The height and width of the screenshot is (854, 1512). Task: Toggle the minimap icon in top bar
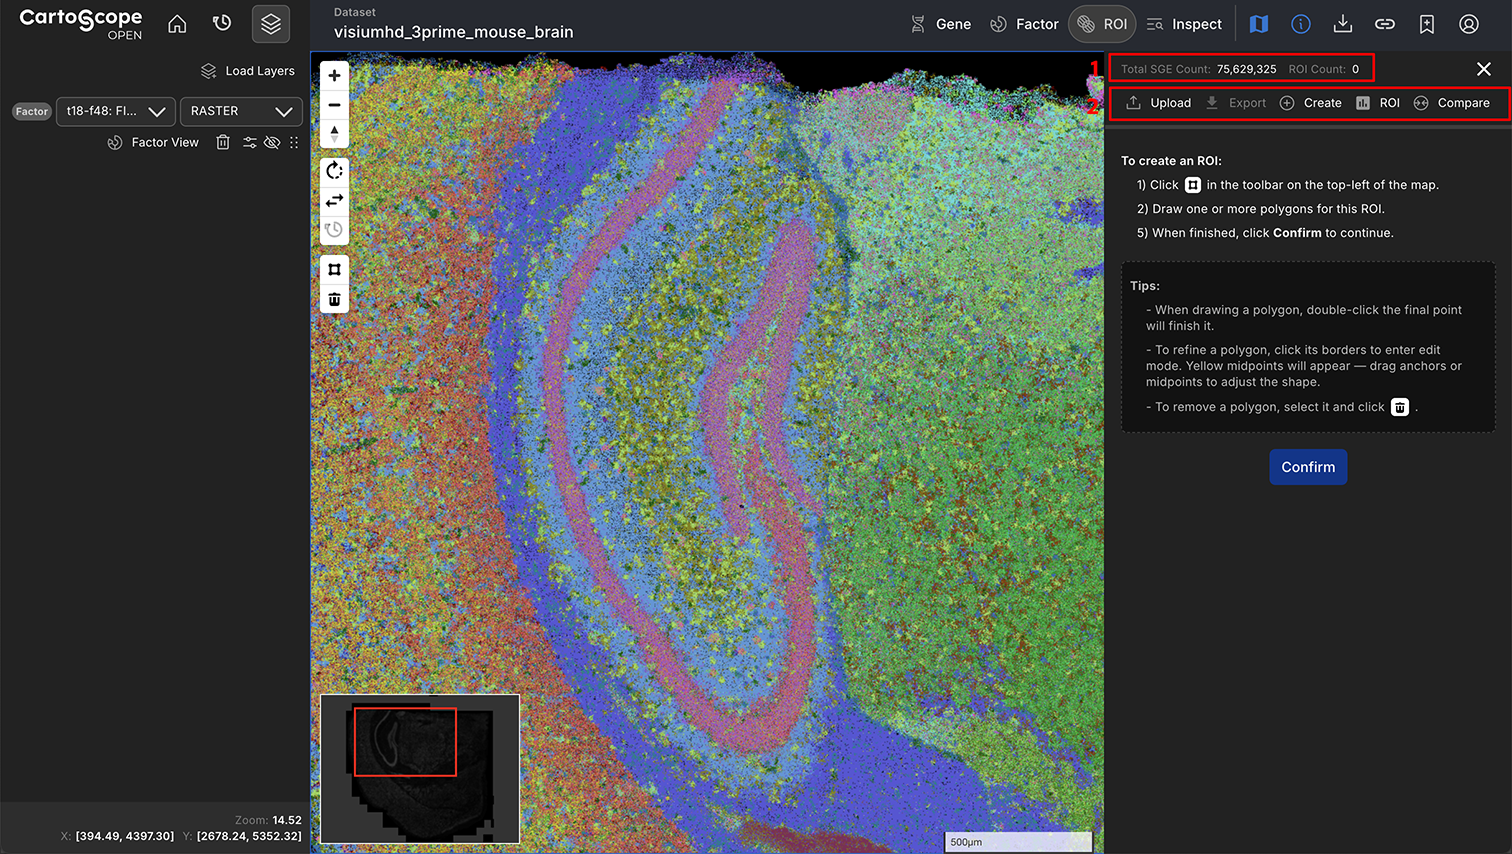click(1259, 24)
